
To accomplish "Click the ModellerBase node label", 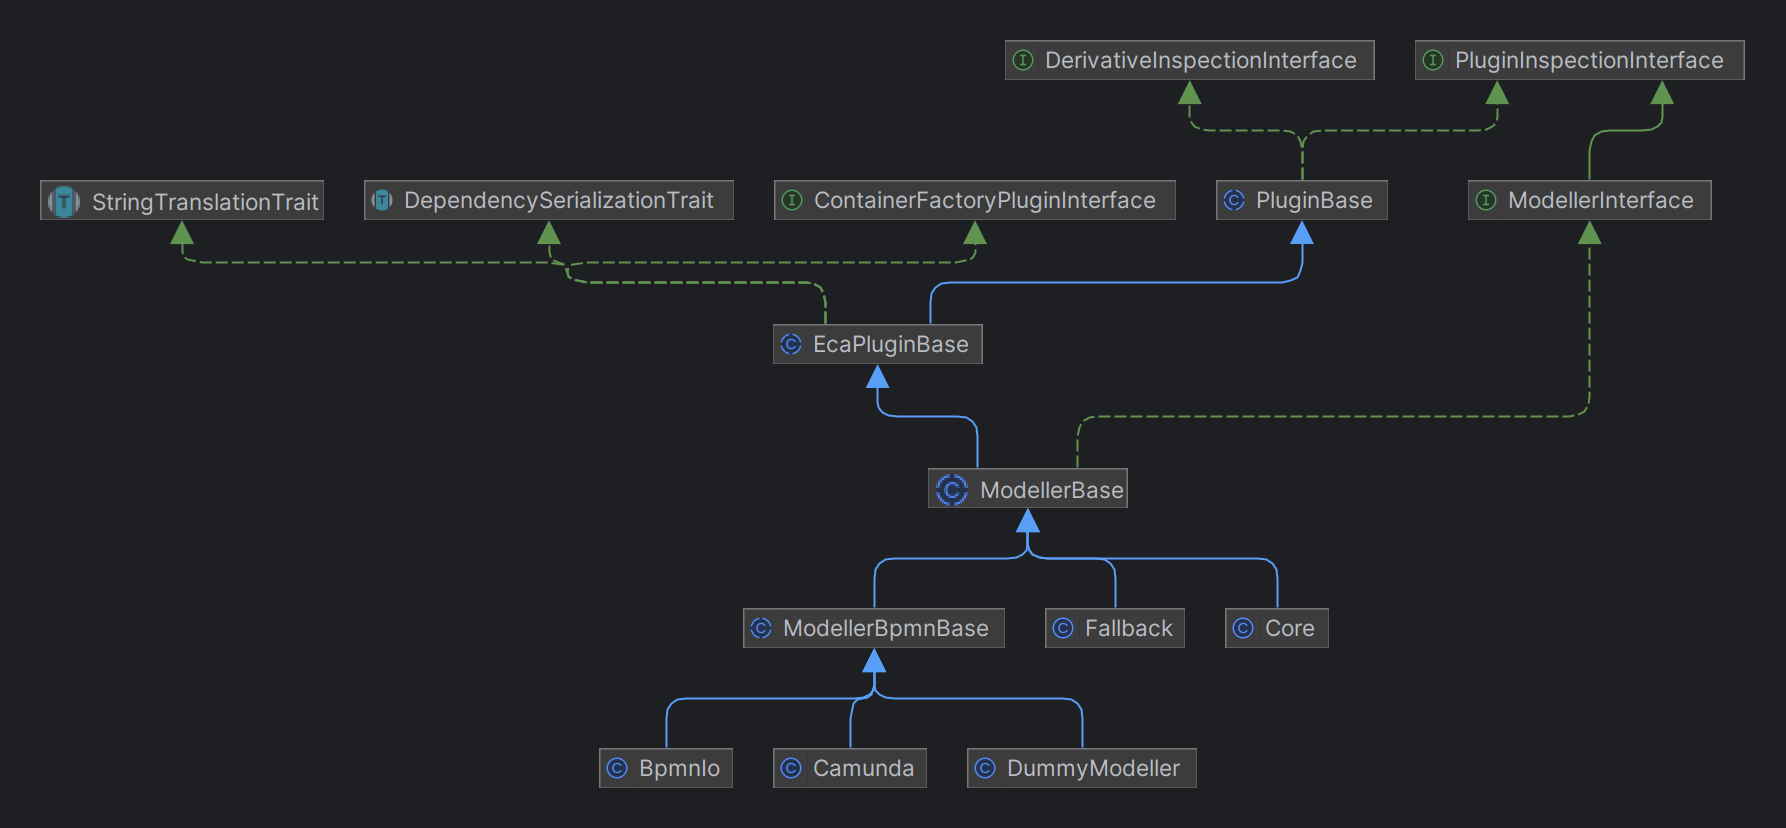I will point(1051,490).
